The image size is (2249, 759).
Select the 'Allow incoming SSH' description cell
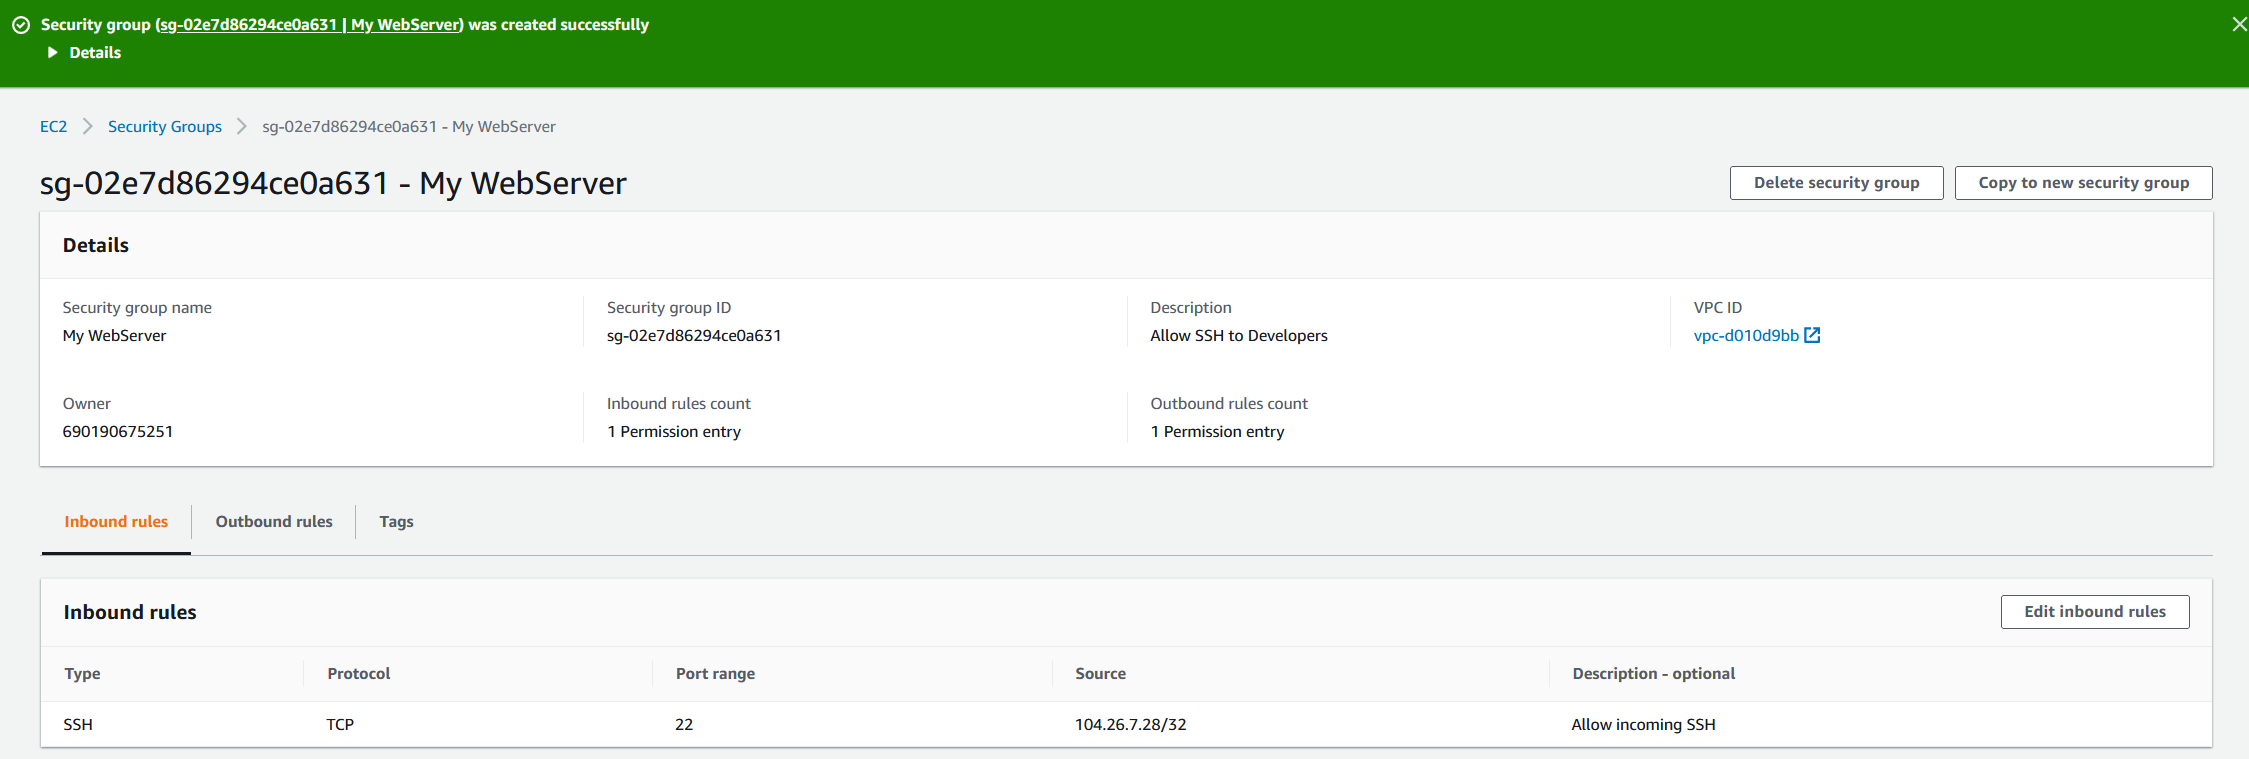pos(1643,725)
